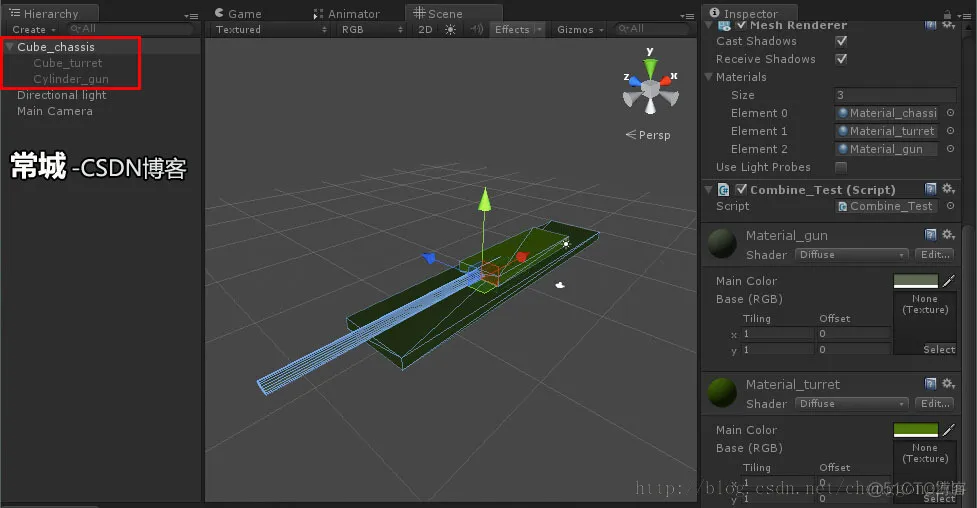Image resolution: width=977 pixels, height=508 pixels.
Task: Open RGB render mode dropdown
Action: click(372, 29)
